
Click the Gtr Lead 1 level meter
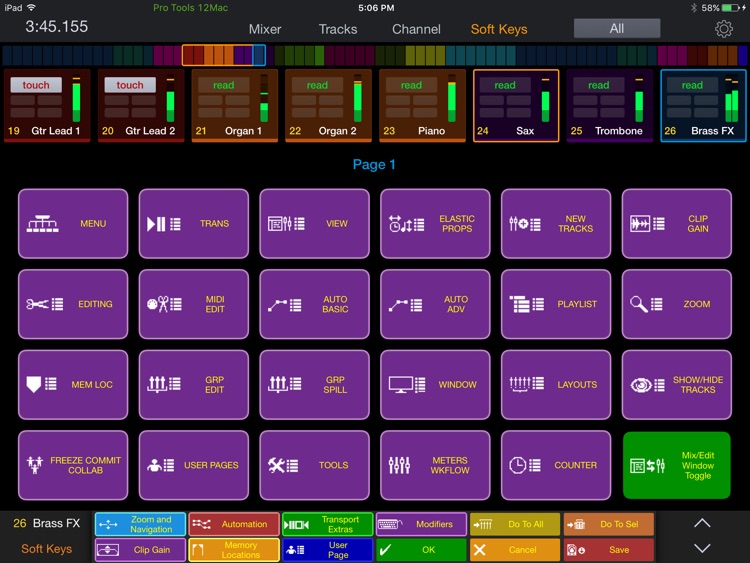pyautogui.click(x=76, y=100)
